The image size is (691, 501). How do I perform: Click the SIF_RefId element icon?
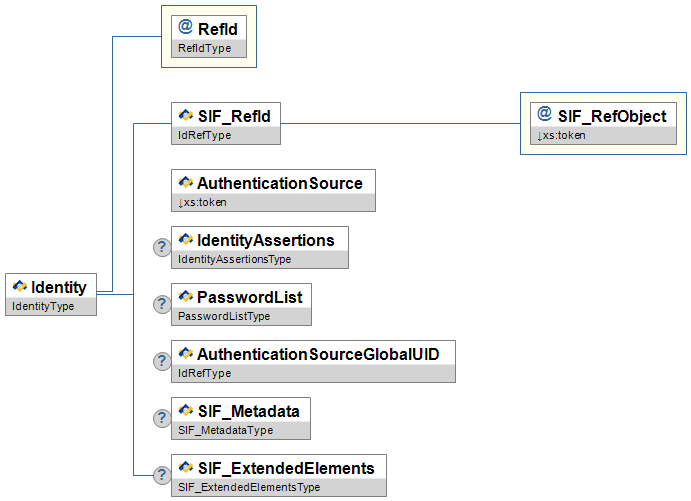click(186, 116)
